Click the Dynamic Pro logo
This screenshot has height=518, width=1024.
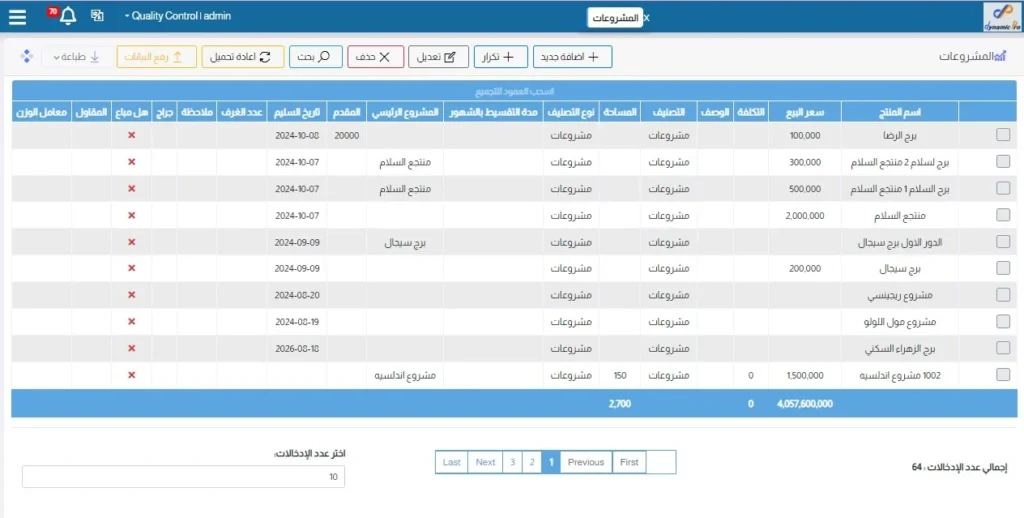coord(1002,17)
